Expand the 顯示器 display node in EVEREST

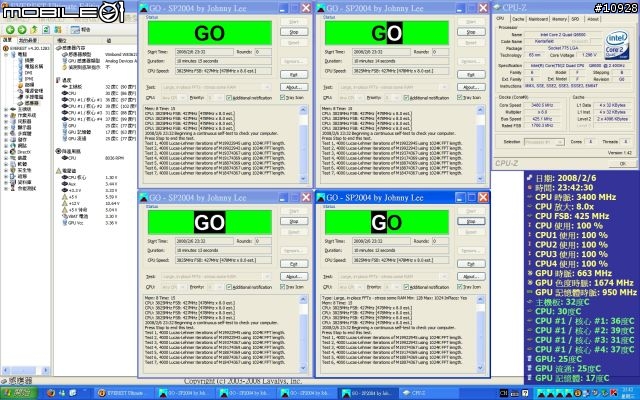click(x=6, y=127)
